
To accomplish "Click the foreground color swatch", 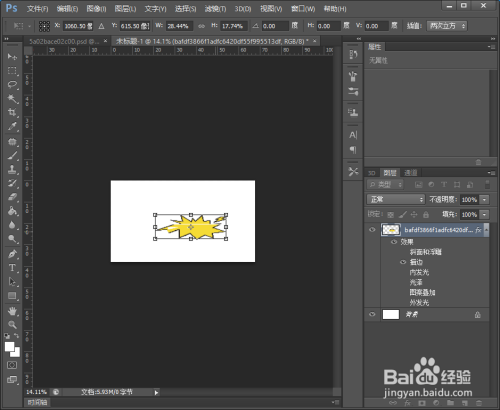I will 9,347.
